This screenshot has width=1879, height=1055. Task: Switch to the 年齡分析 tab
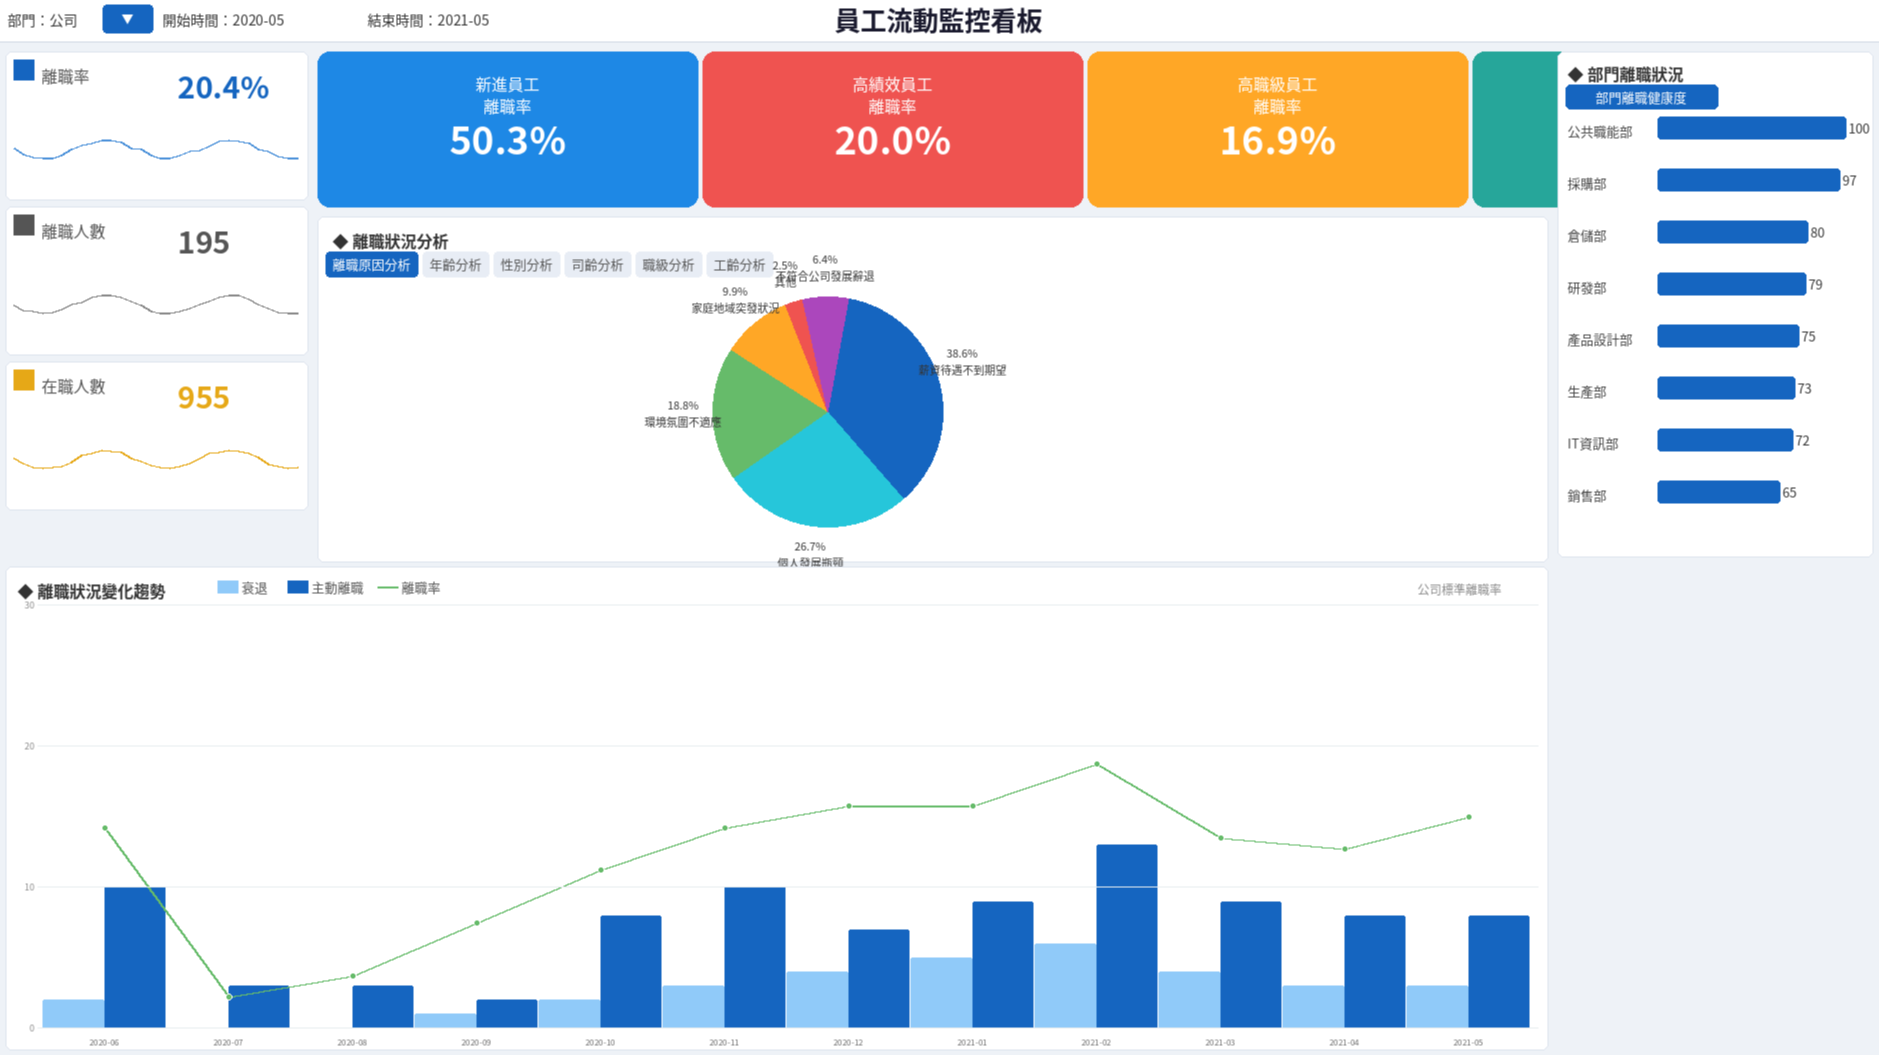click(x=455, y=265)
